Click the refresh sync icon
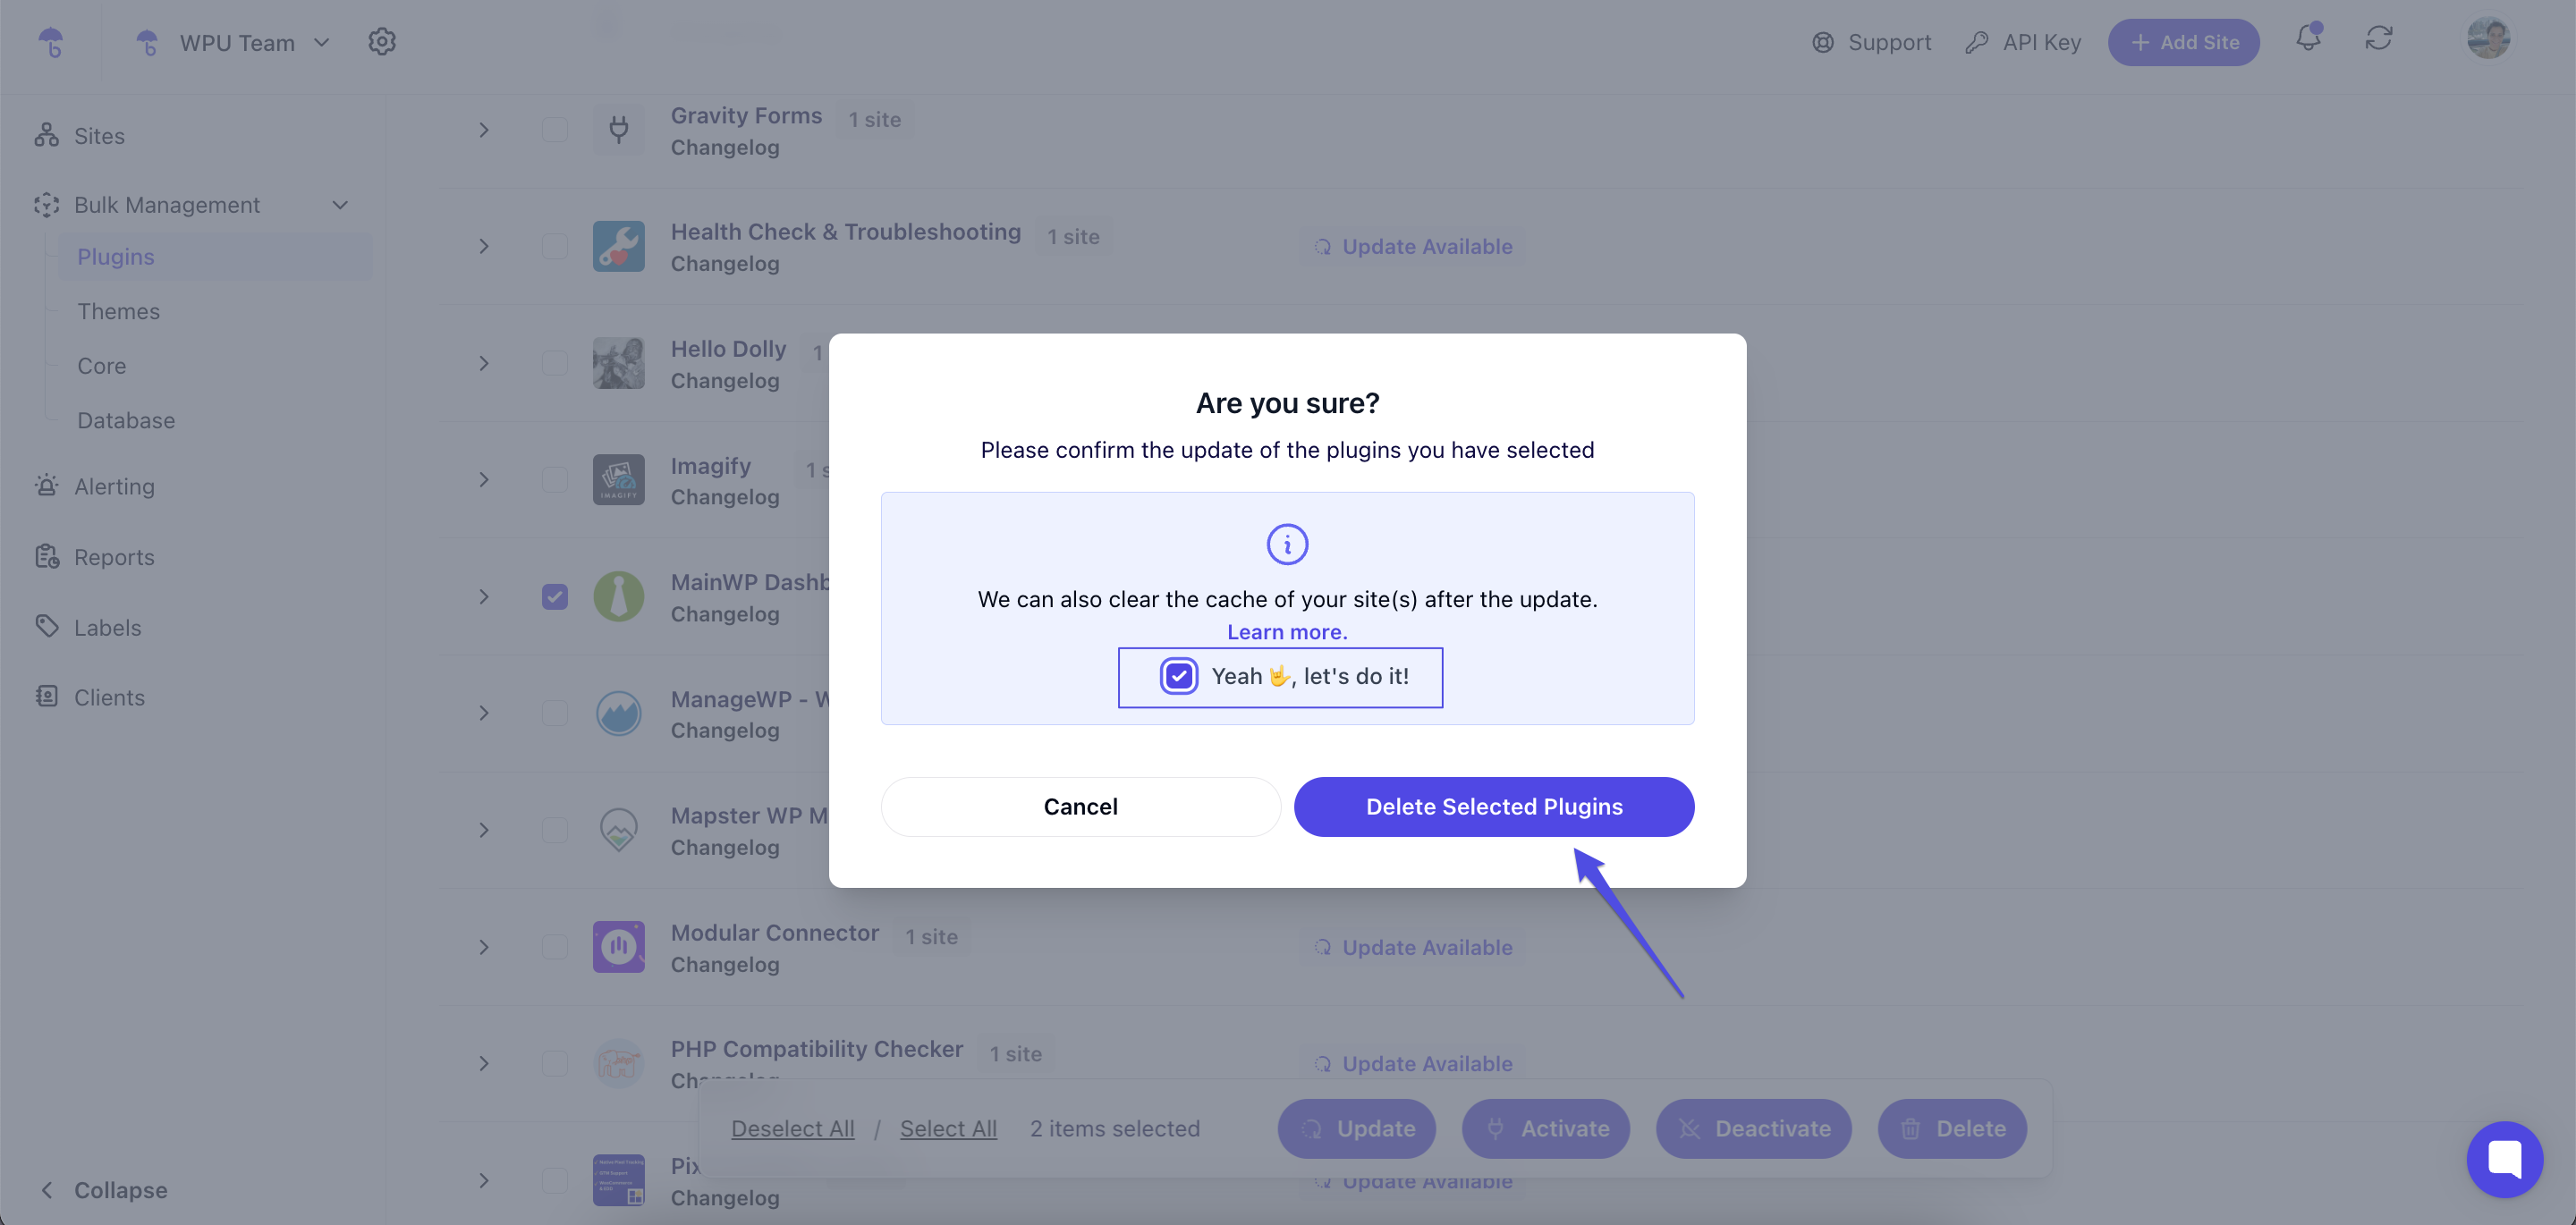The width and height of the screenshot is (2576, 1225). [2378, 39]
